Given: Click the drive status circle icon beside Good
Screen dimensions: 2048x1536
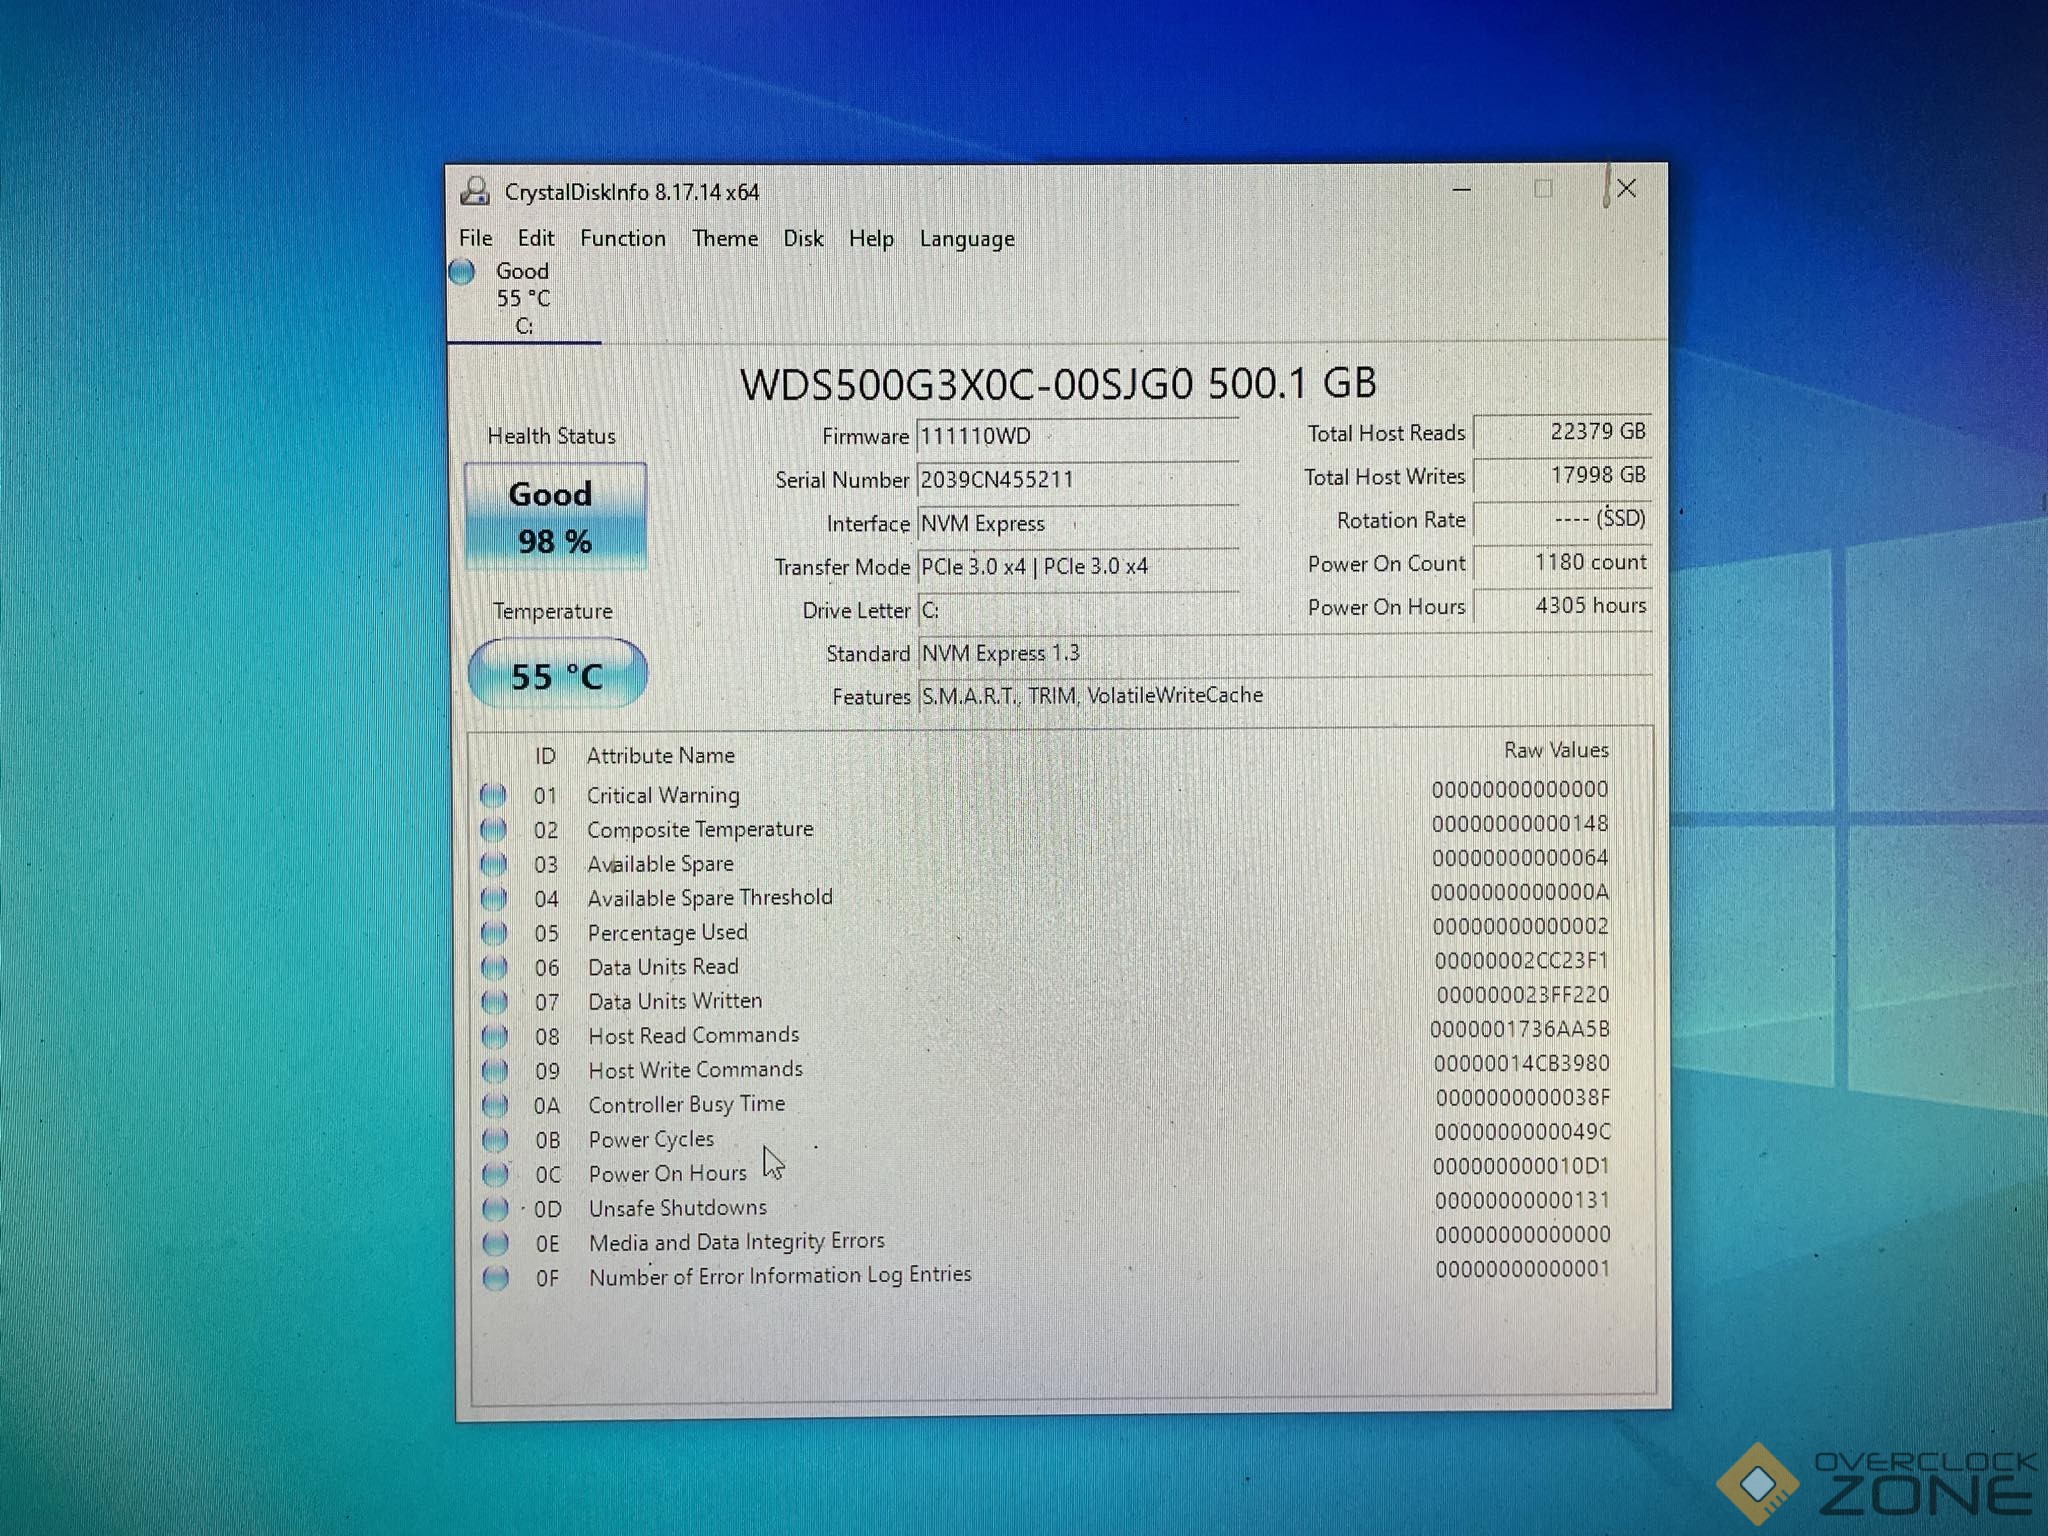Looking at the screenshot, I should (x=462, y=271).
